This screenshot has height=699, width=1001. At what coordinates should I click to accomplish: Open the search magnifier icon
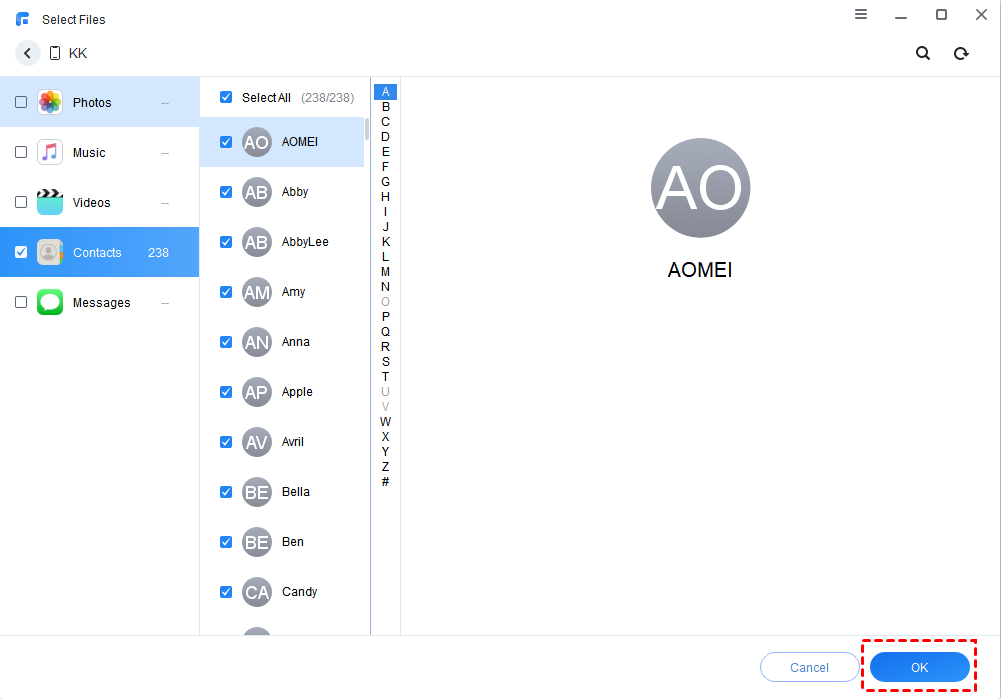tap(923, 53)
